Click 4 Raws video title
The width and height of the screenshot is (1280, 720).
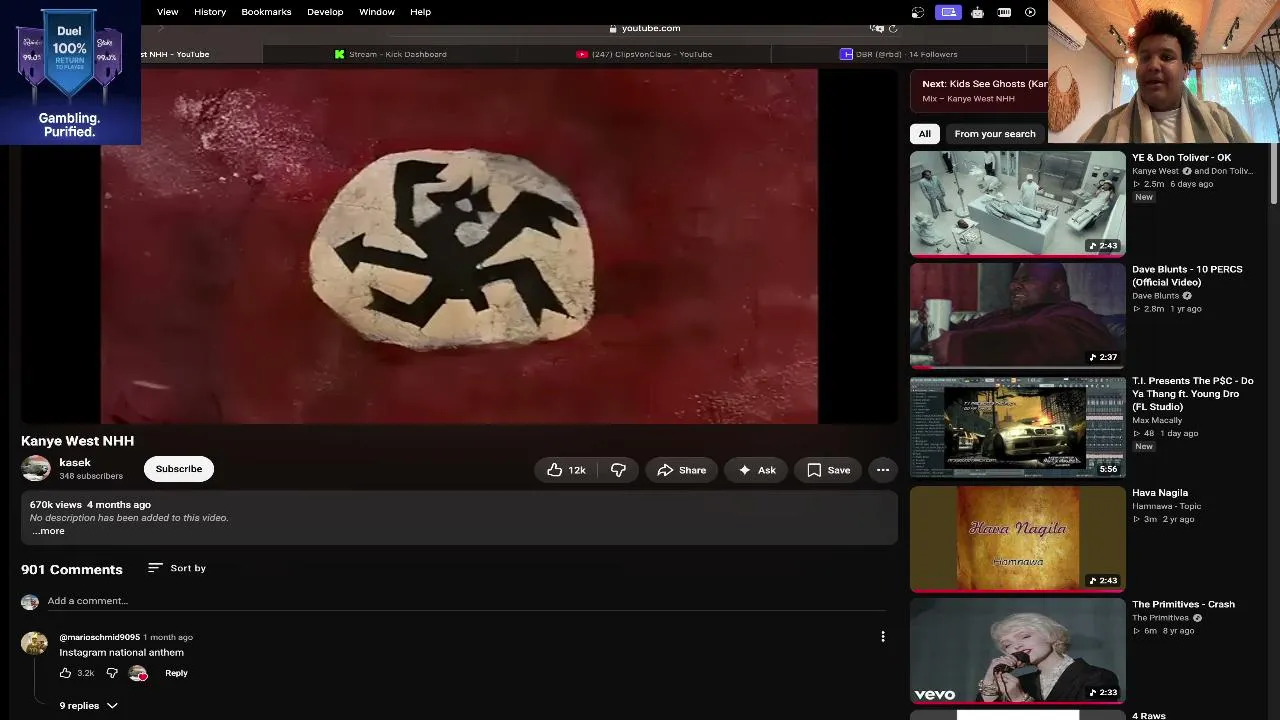tap(1149, 716)
